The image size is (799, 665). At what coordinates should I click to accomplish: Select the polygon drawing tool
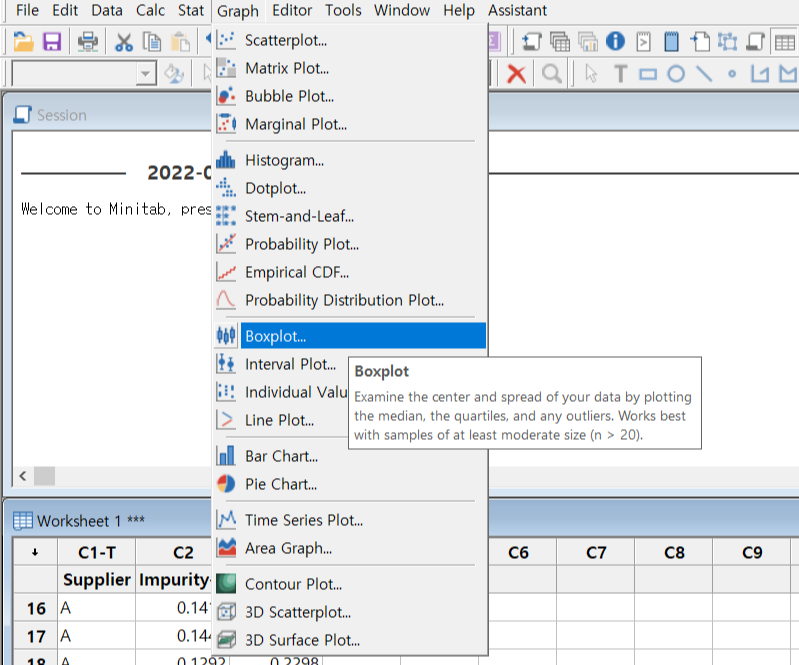789,74
